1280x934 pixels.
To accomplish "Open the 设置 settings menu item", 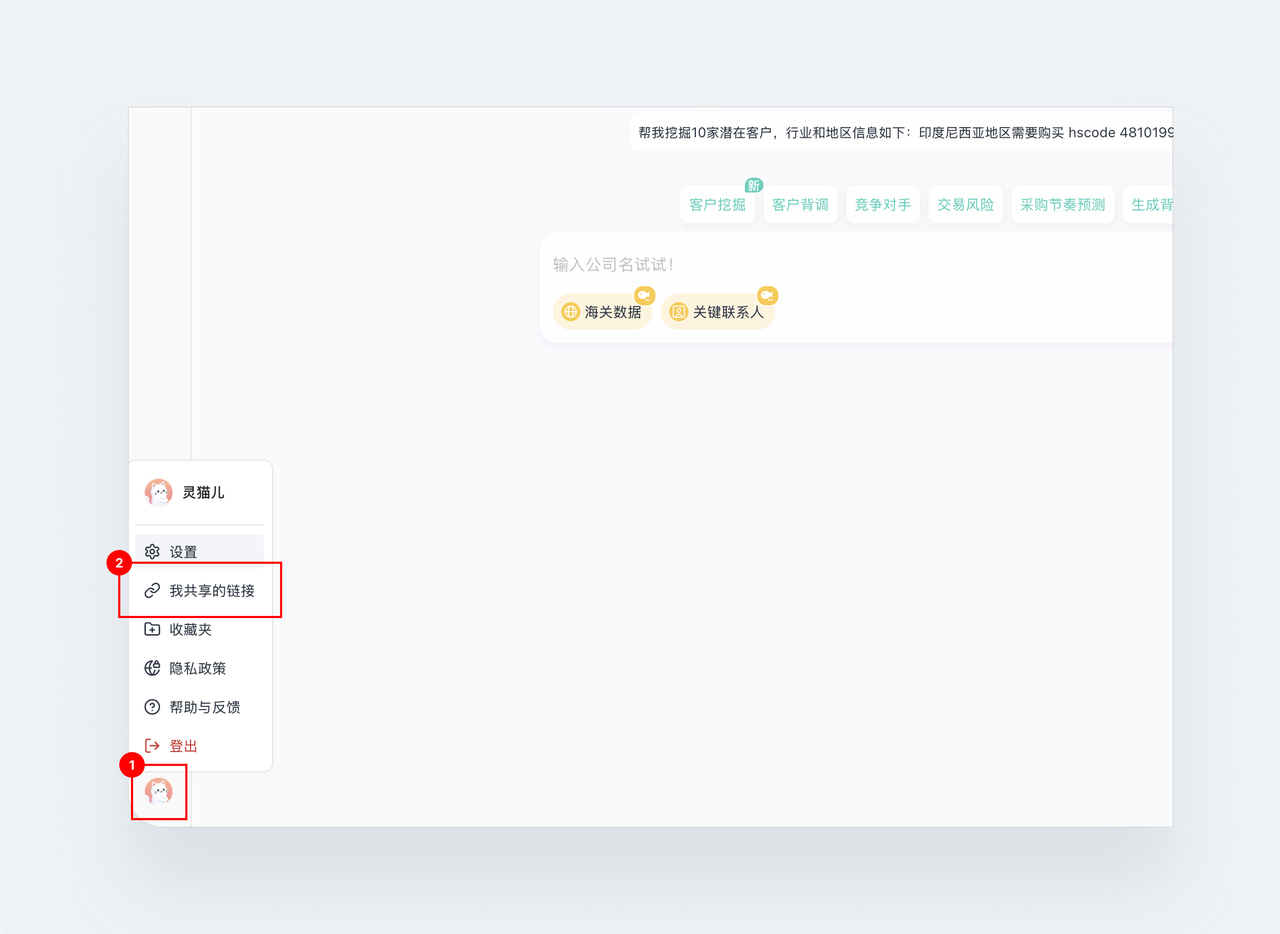I will (x=199, y=552).
